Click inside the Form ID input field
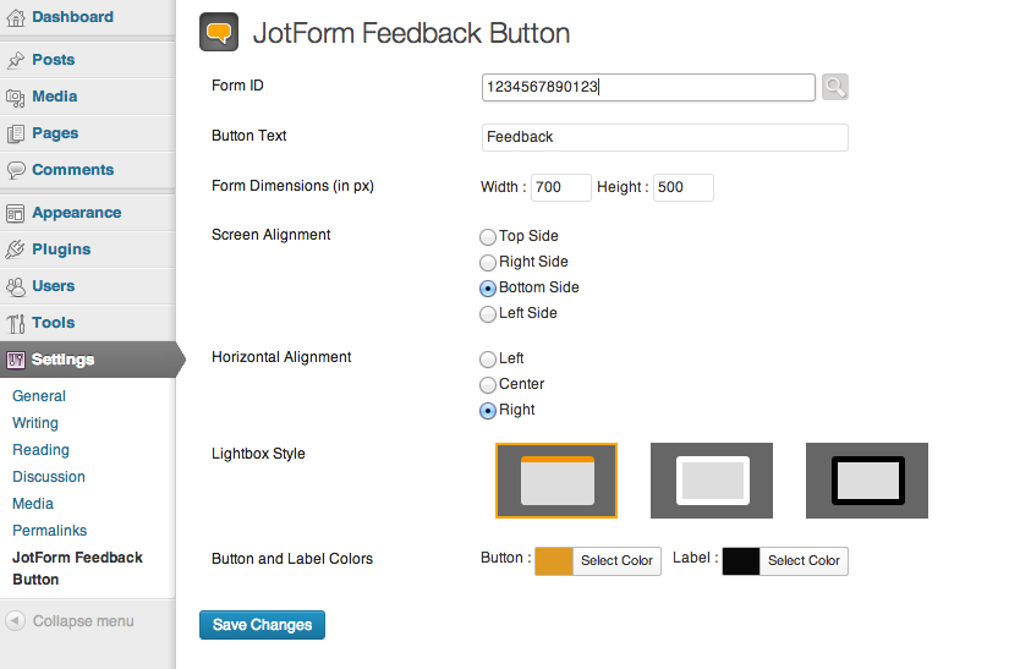The height and width of the screenshot is (669, 1020). 648,87
